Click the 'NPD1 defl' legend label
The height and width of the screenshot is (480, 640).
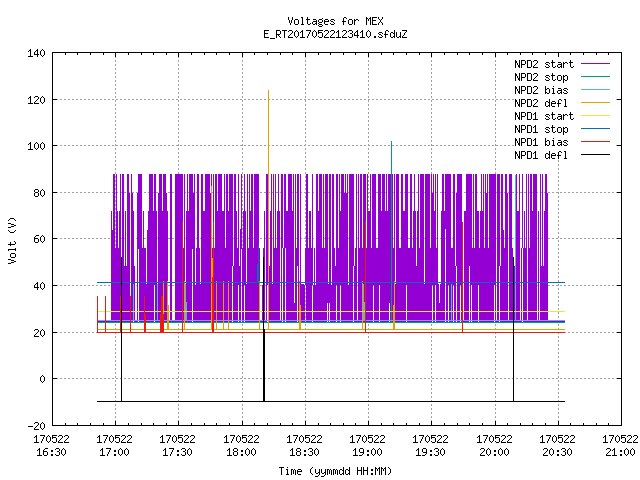tap(541, 156)
